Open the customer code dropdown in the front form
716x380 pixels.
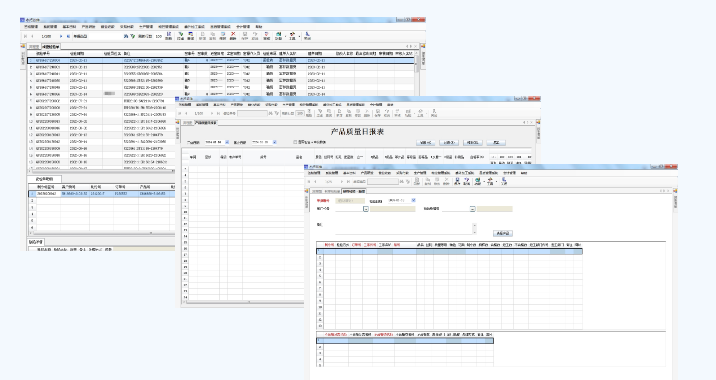[366, 209]
